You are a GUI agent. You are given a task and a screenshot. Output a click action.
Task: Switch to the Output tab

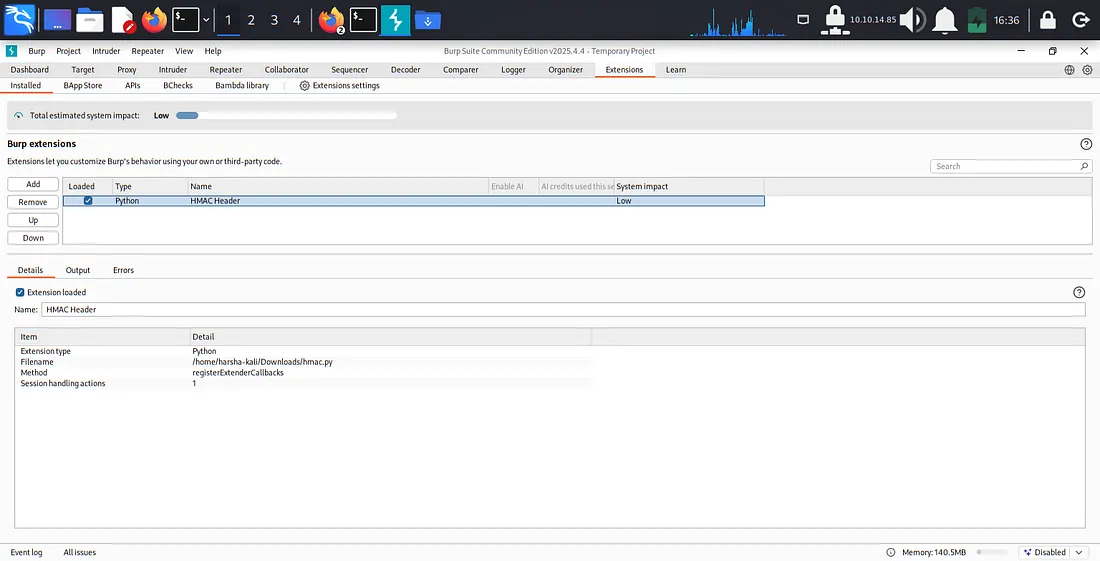[x=78, y=270]
